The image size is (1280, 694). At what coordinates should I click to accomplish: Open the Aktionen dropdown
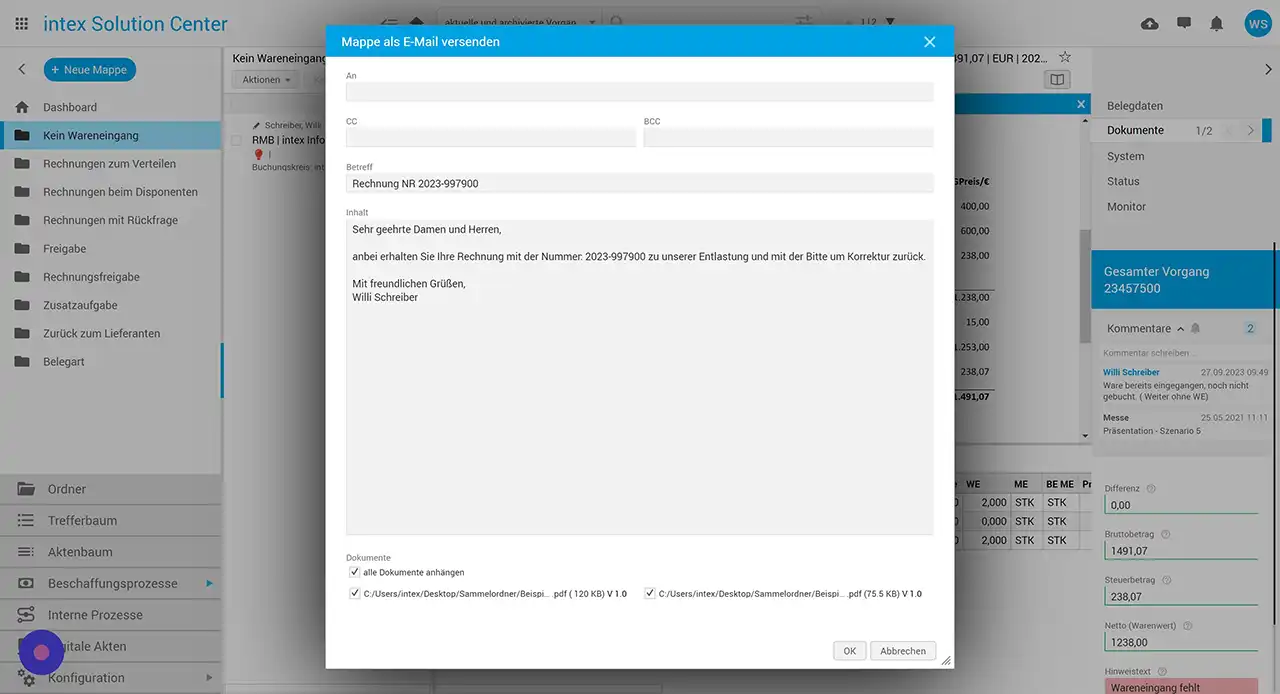pos(266,80)
